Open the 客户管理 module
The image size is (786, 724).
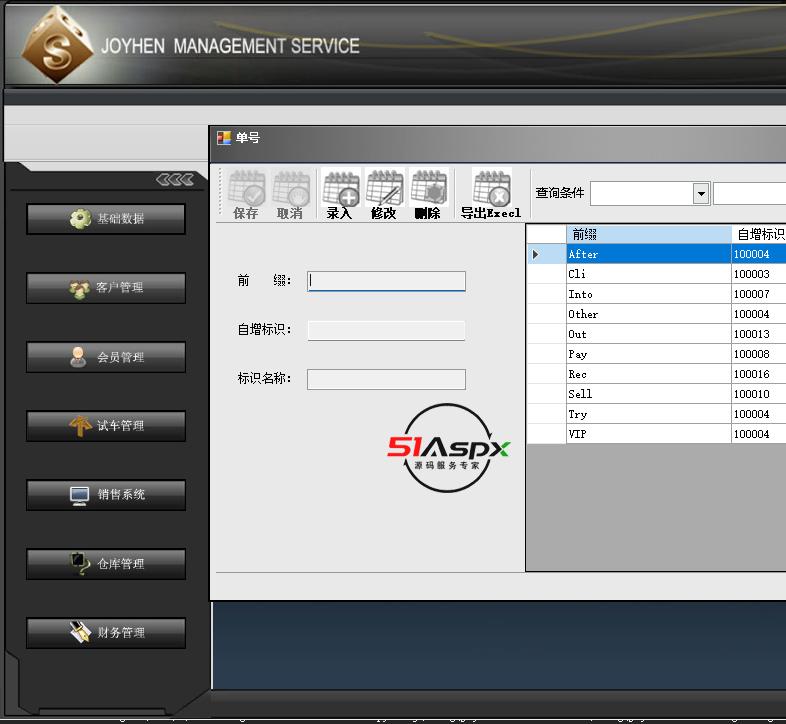click(x=106, y=288)
